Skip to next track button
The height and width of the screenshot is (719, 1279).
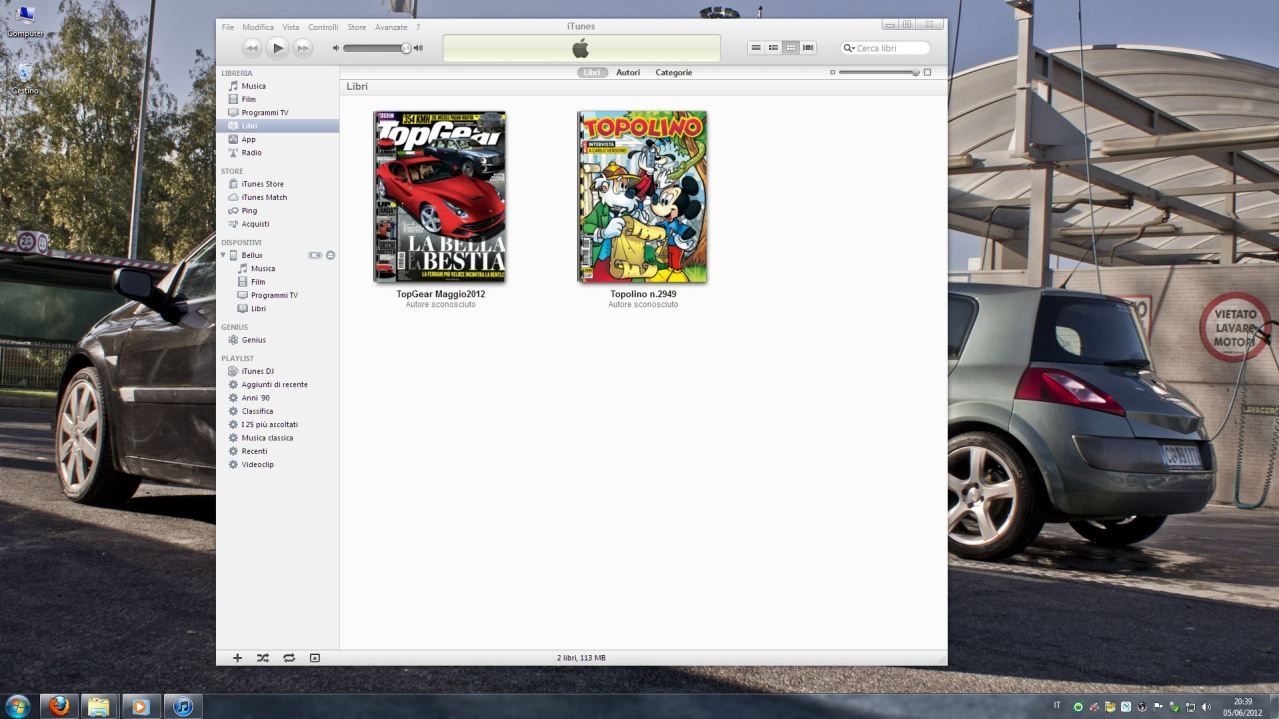pos(303,48)
